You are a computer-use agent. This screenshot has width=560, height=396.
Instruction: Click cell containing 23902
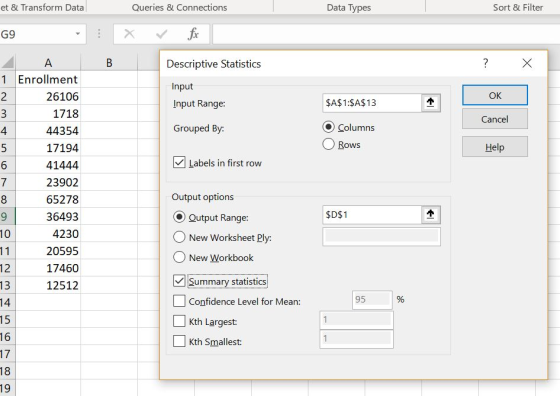[x=48, y=182]
